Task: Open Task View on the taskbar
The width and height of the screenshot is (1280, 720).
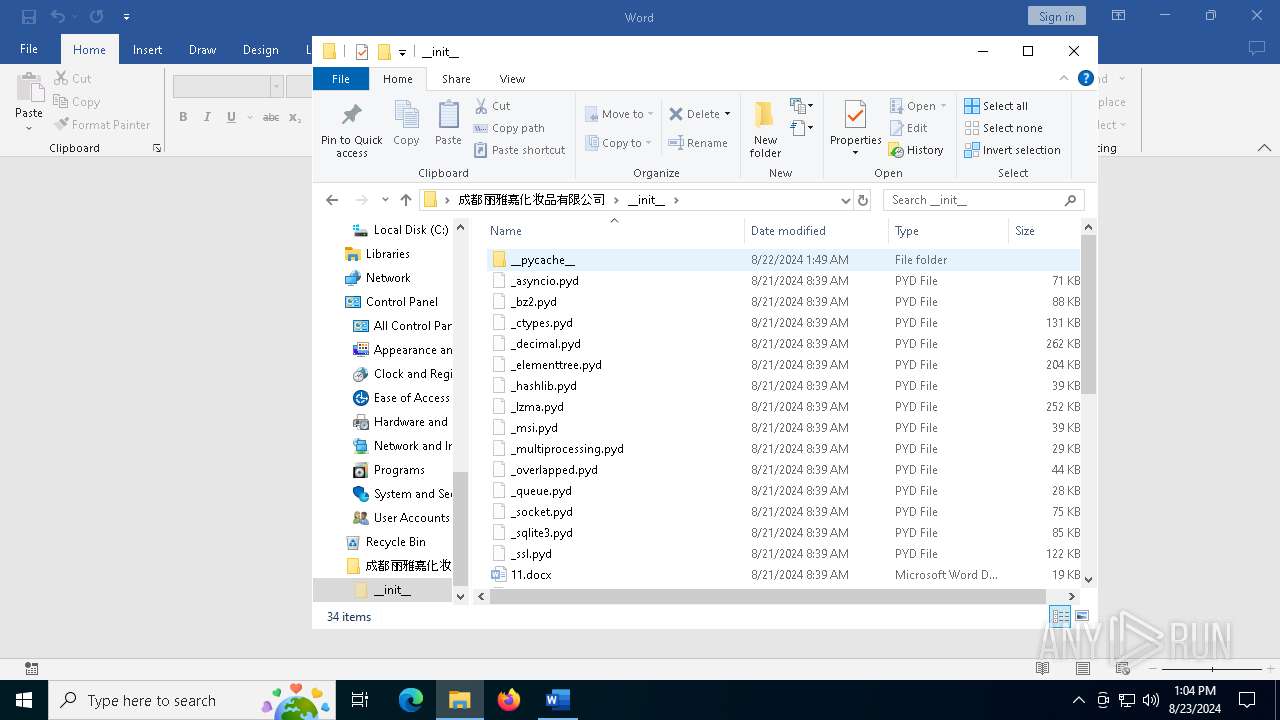Action: click(361, 700)
